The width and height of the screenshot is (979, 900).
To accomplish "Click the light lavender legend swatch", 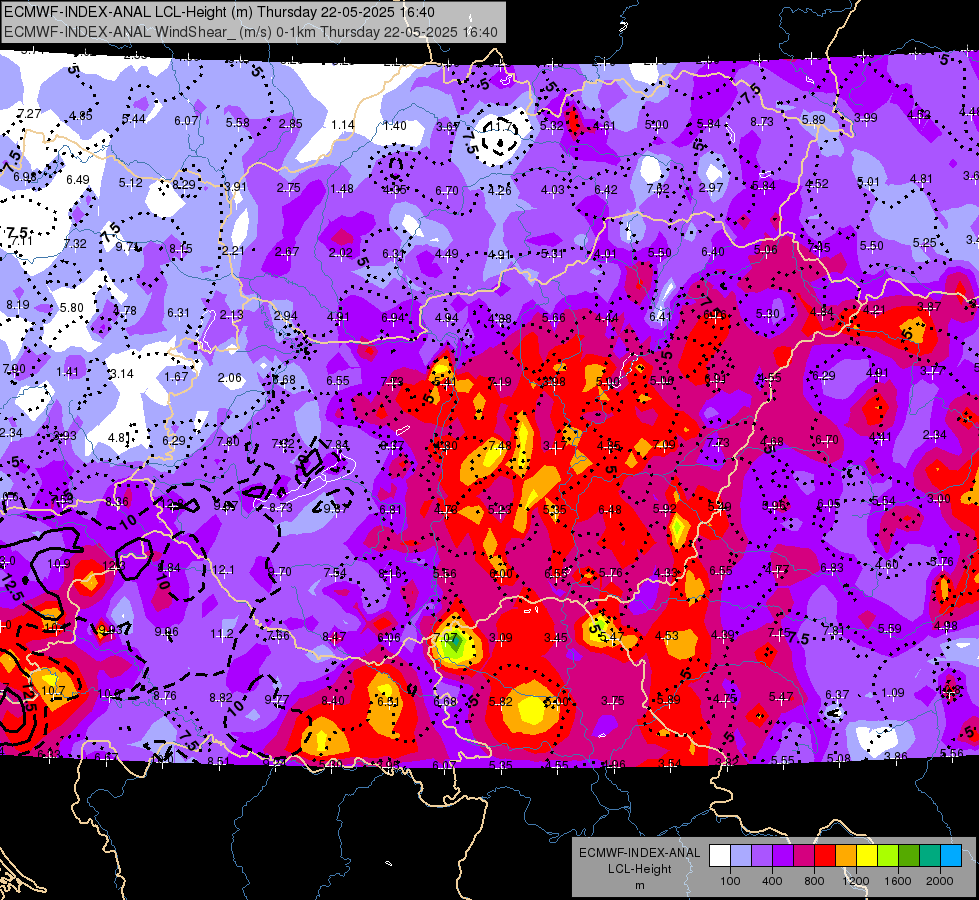I will [741, 856].
